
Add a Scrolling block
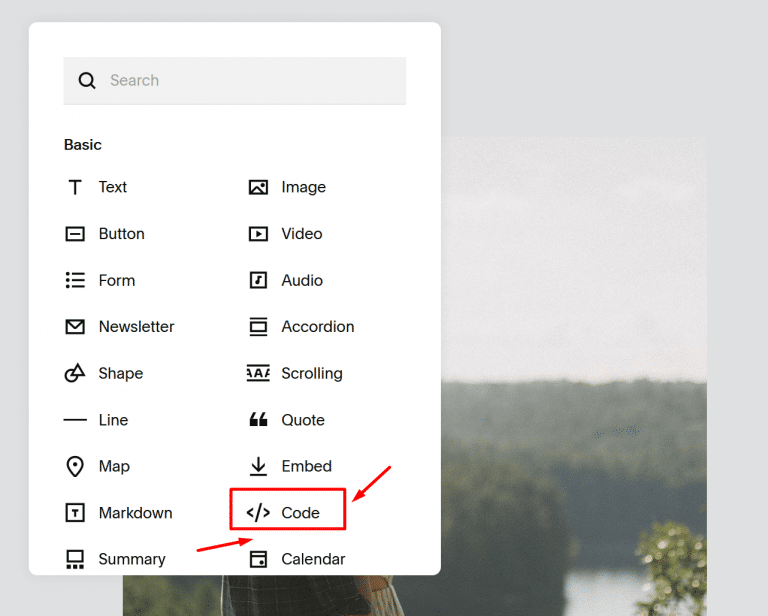click(x=311, y=373)
